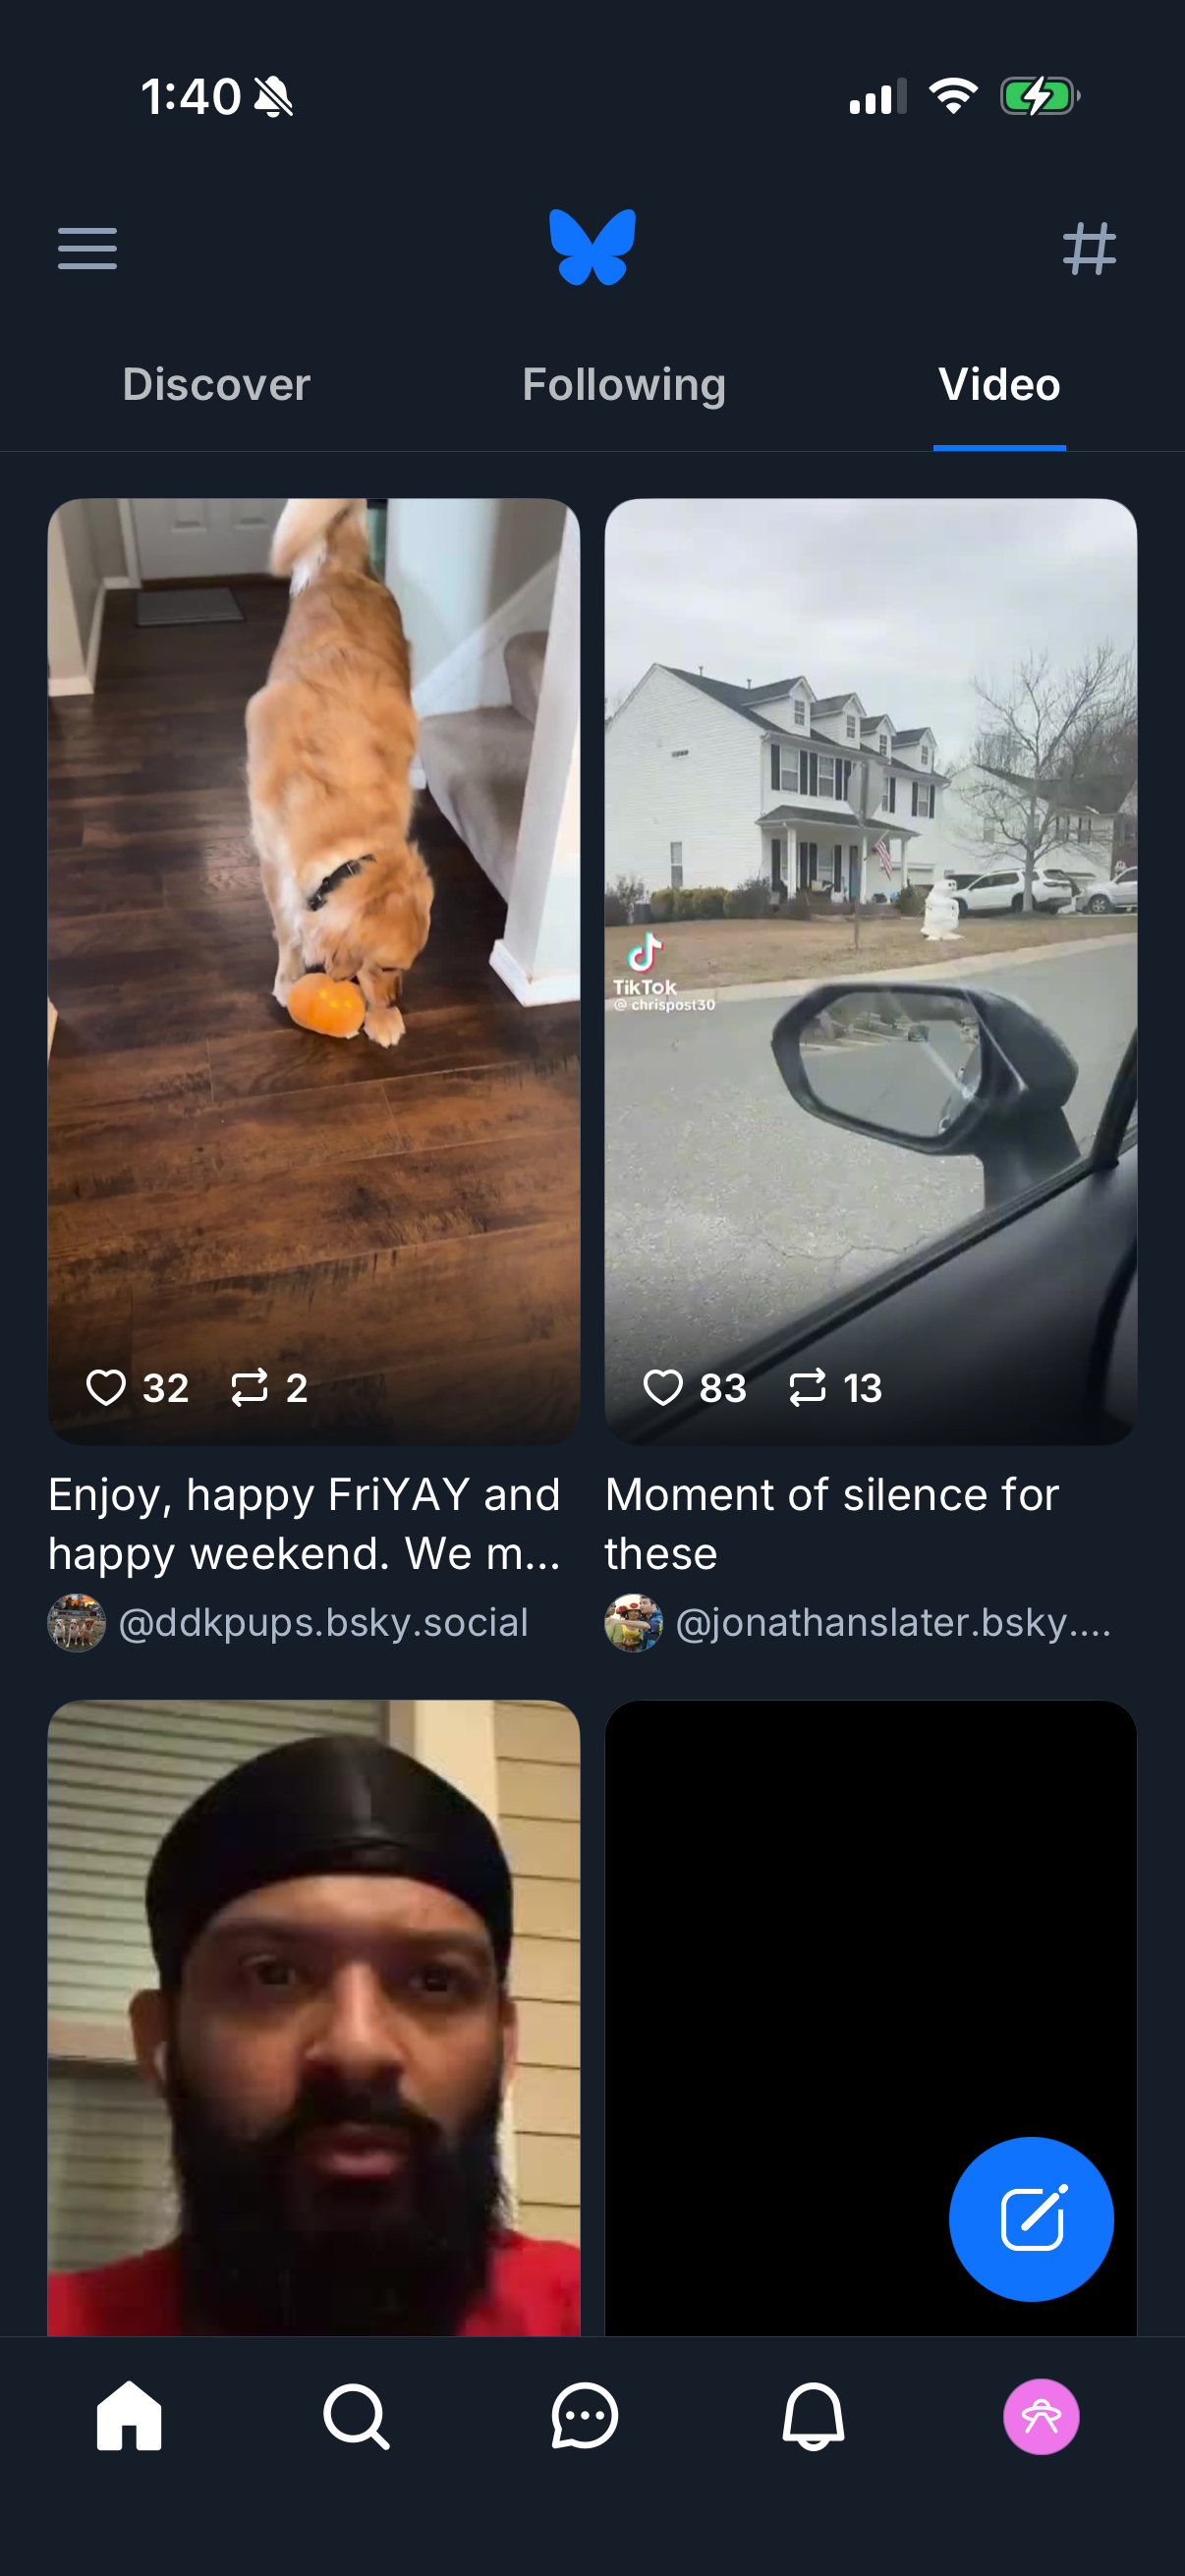Like the golden retriever video
Viewport: 1185px width, 2576px height.
[106, 1387]
